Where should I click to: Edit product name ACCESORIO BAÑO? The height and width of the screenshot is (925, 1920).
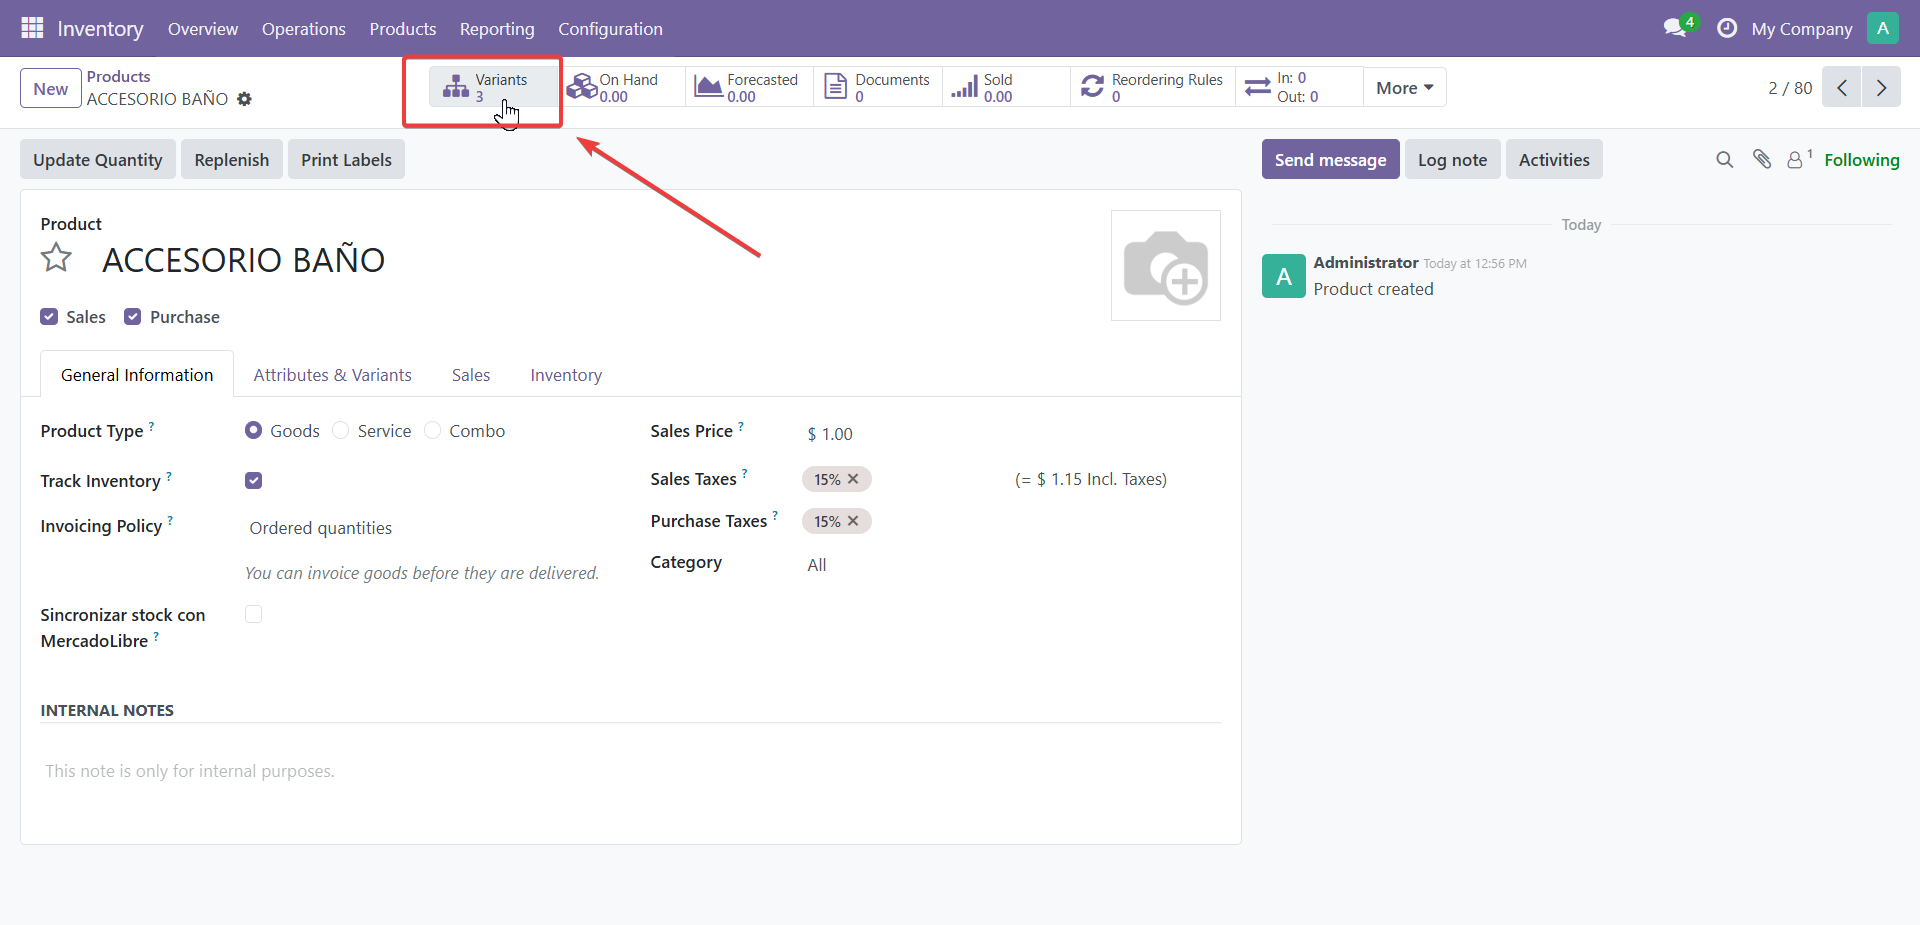pyautogui.click(x=243, y=260)
